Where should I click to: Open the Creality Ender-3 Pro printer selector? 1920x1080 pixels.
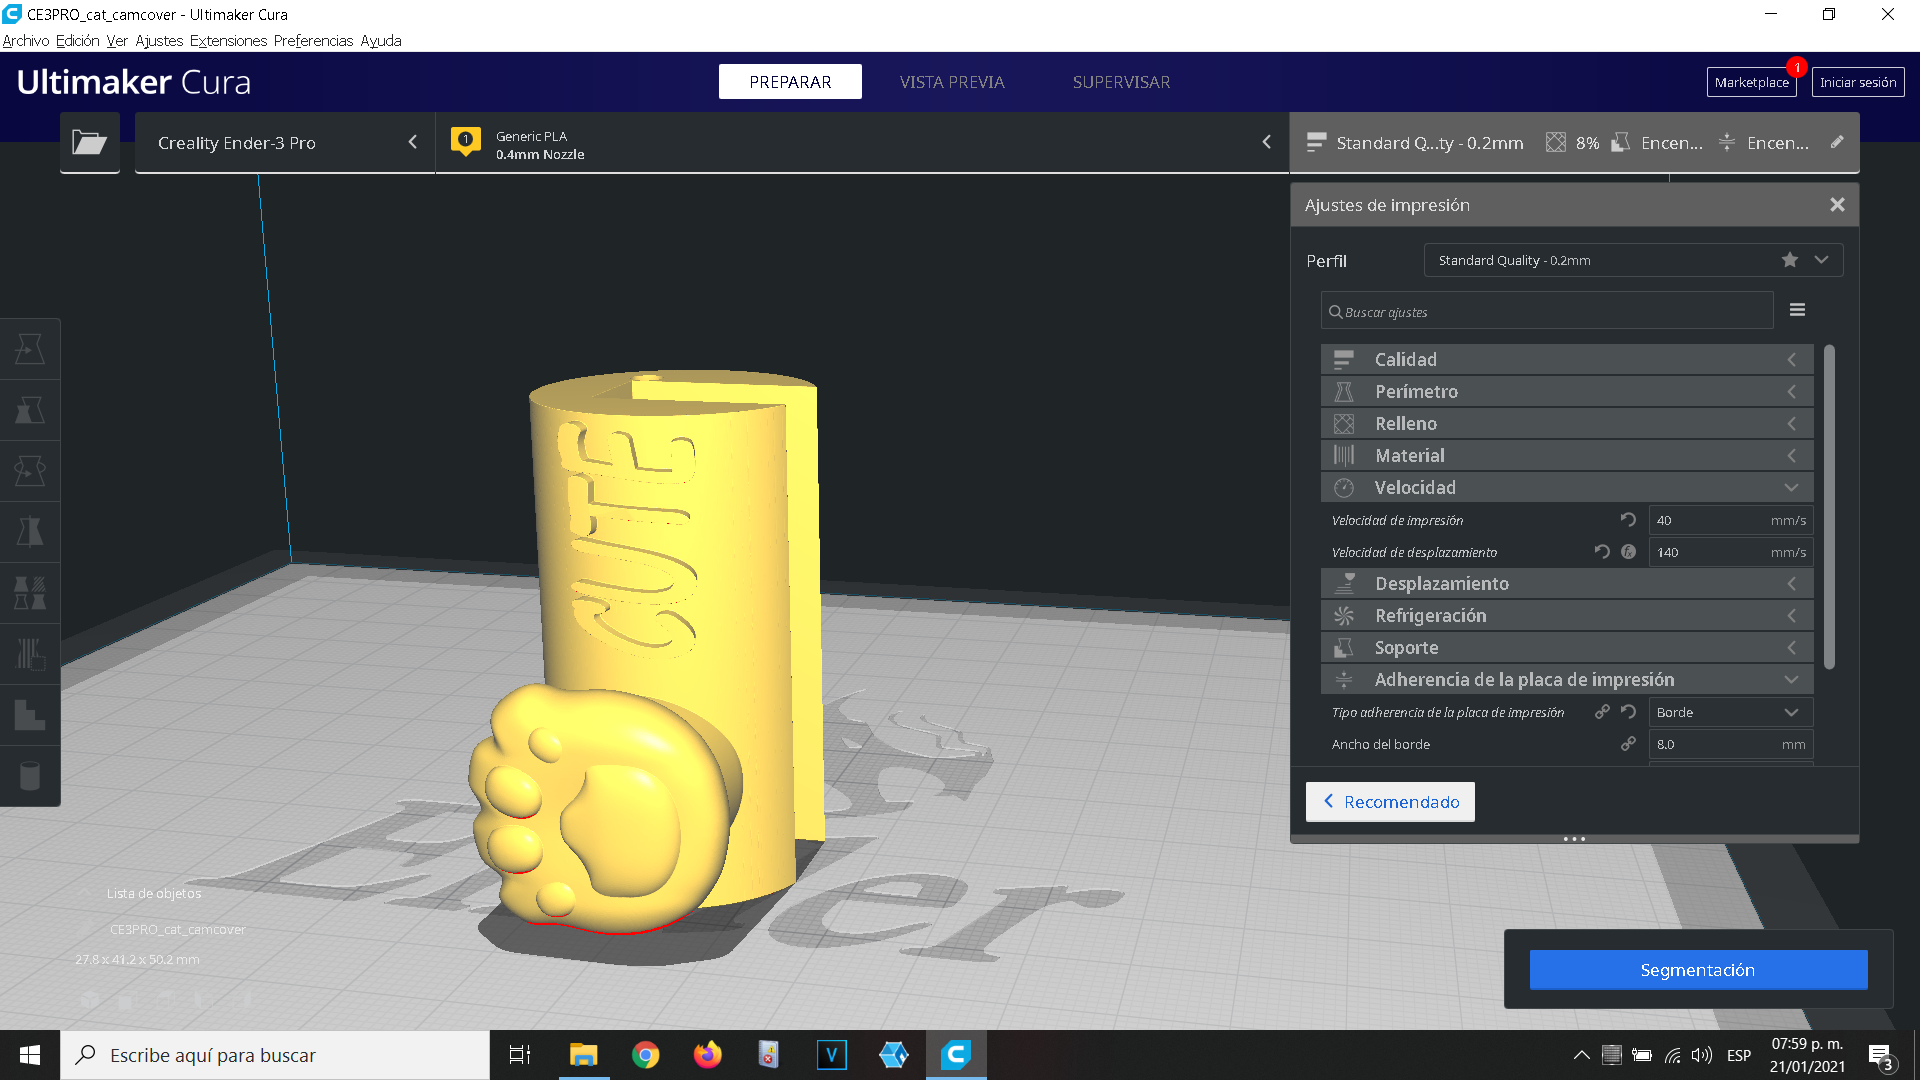(x=285, y=142)
